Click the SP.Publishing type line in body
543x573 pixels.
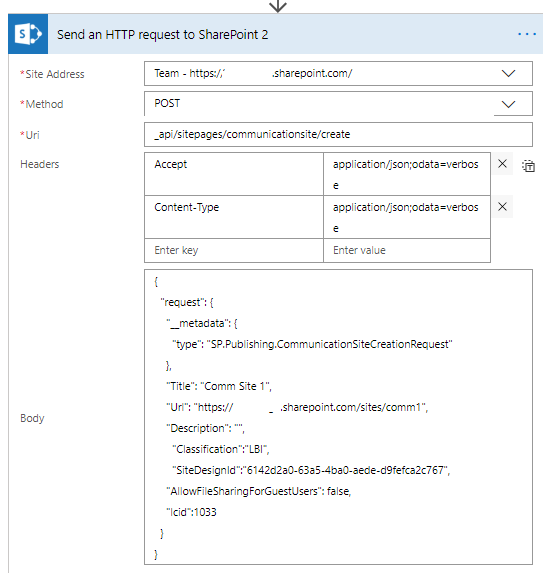[x=312, y=344]
